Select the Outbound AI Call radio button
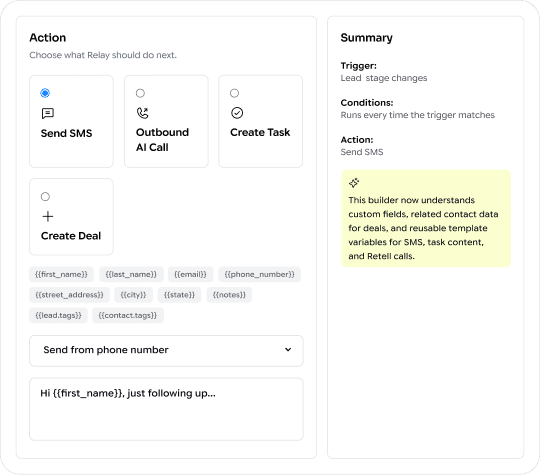This screenshot has height=475, width=540. (140, 93)
